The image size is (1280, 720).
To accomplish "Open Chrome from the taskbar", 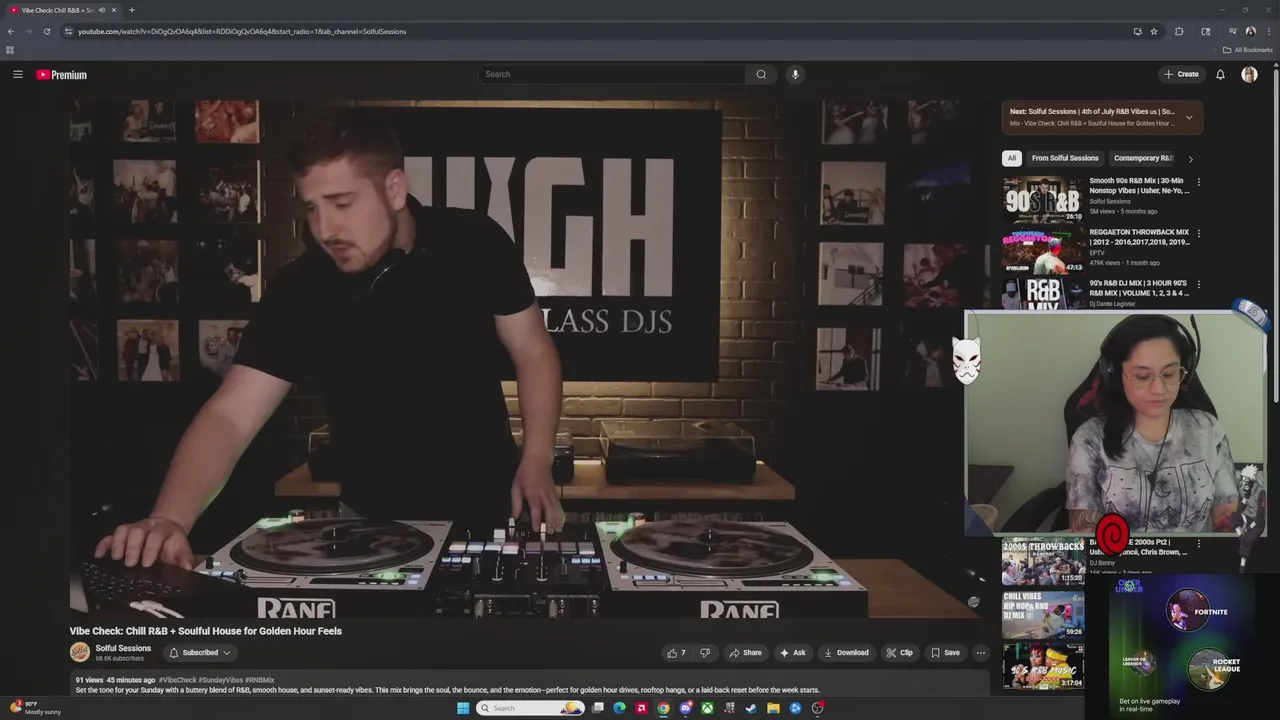I will tap(663, 708).
